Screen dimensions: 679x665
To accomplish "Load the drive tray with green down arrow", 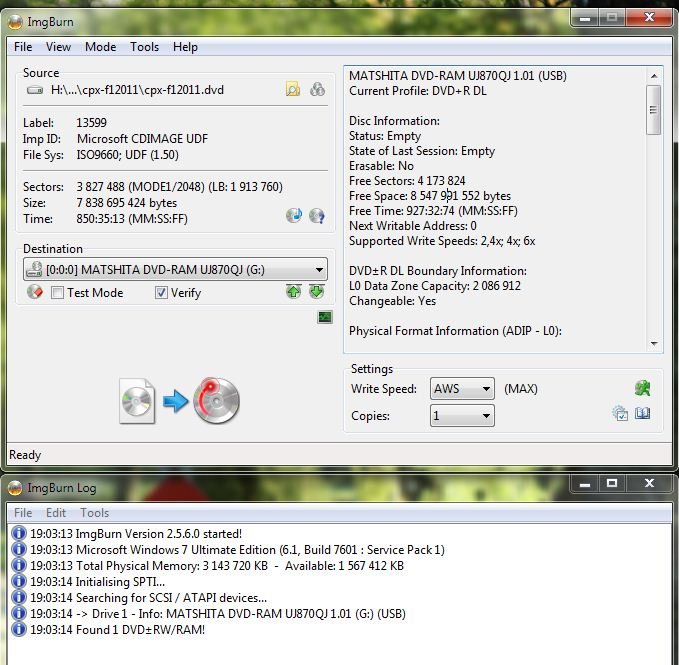I will [317, 292].
